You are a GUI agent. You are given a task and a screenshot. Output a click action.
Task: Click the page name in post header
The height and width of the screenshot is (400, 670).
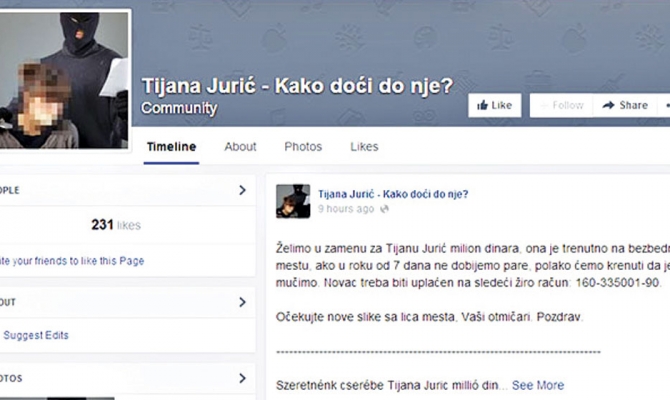click(393, 193)
